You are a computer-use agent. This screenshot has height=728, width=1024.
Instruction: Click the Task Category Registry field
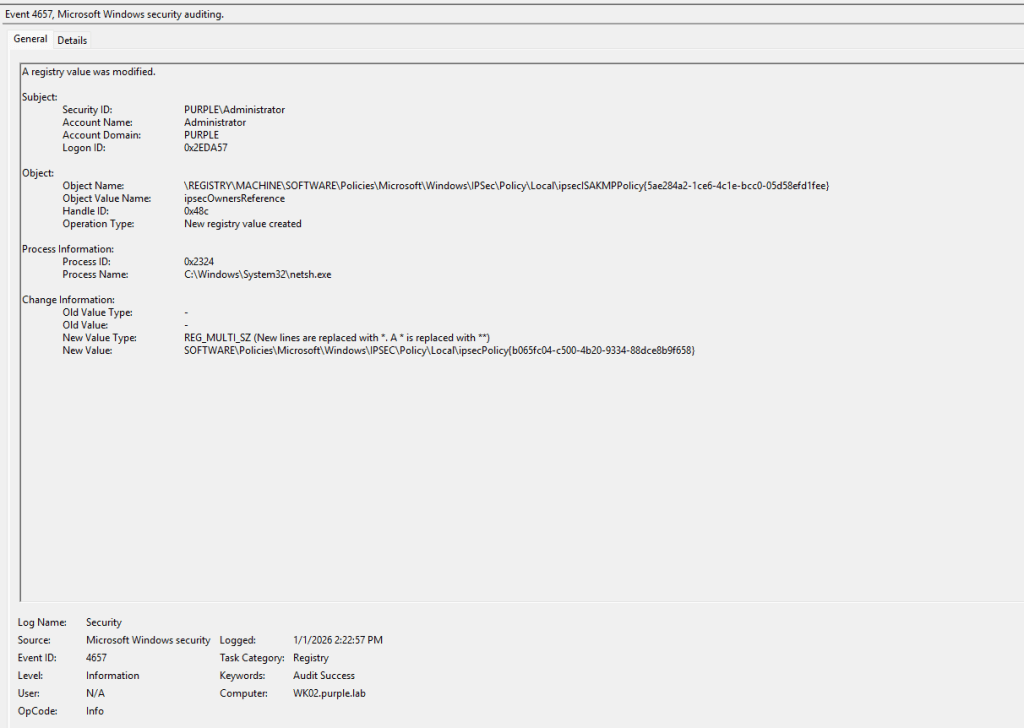310,658
